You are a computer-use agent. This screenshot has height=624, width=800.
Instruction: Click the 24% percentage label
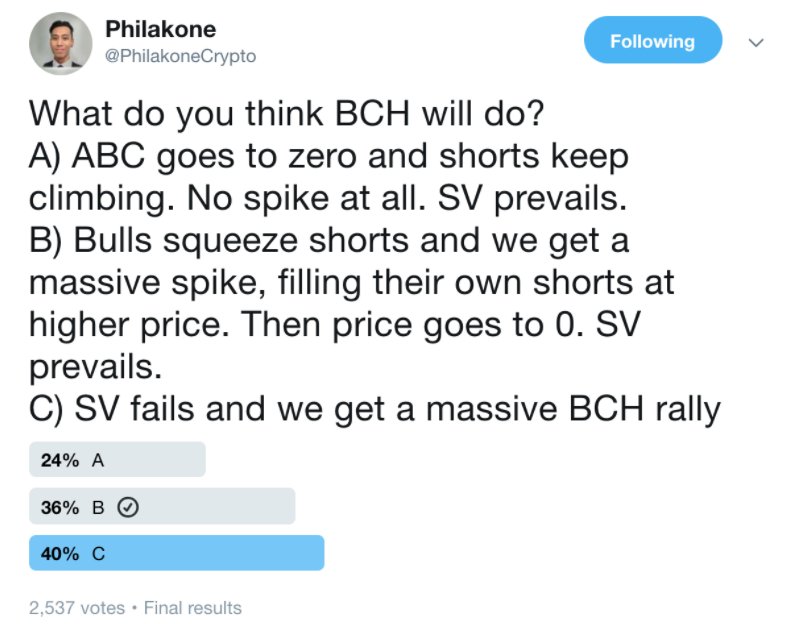60,460
